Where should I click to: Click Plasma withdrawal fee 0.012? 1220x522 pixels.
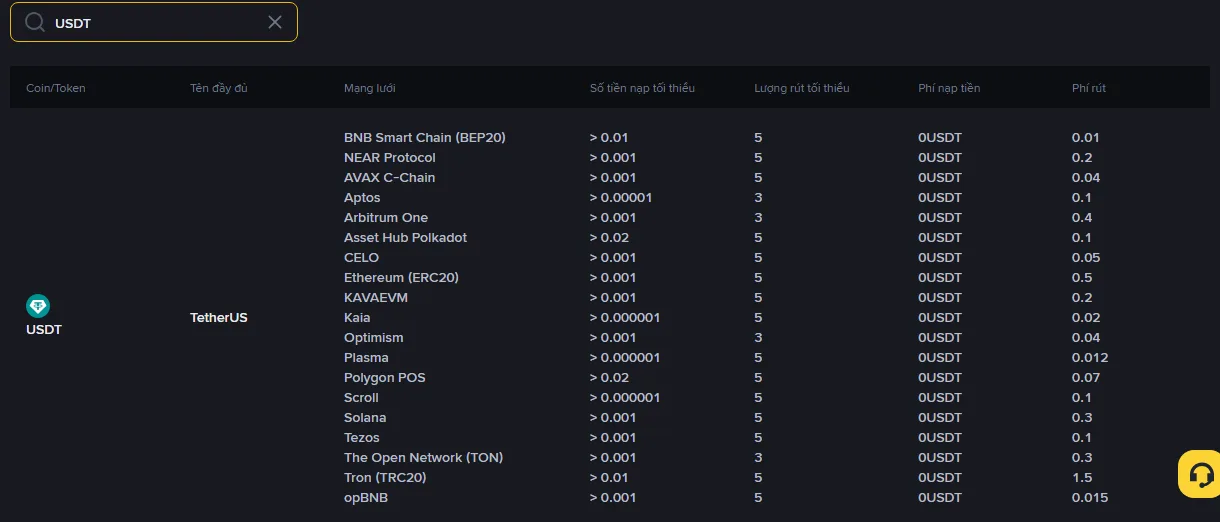[x=1090, y=357]
